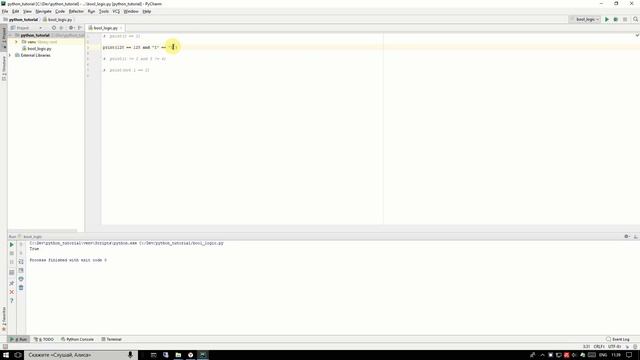The height and width of the screenshot is (360, 640).
Task: Open the Window menu
Action: [x=131, y=11]
